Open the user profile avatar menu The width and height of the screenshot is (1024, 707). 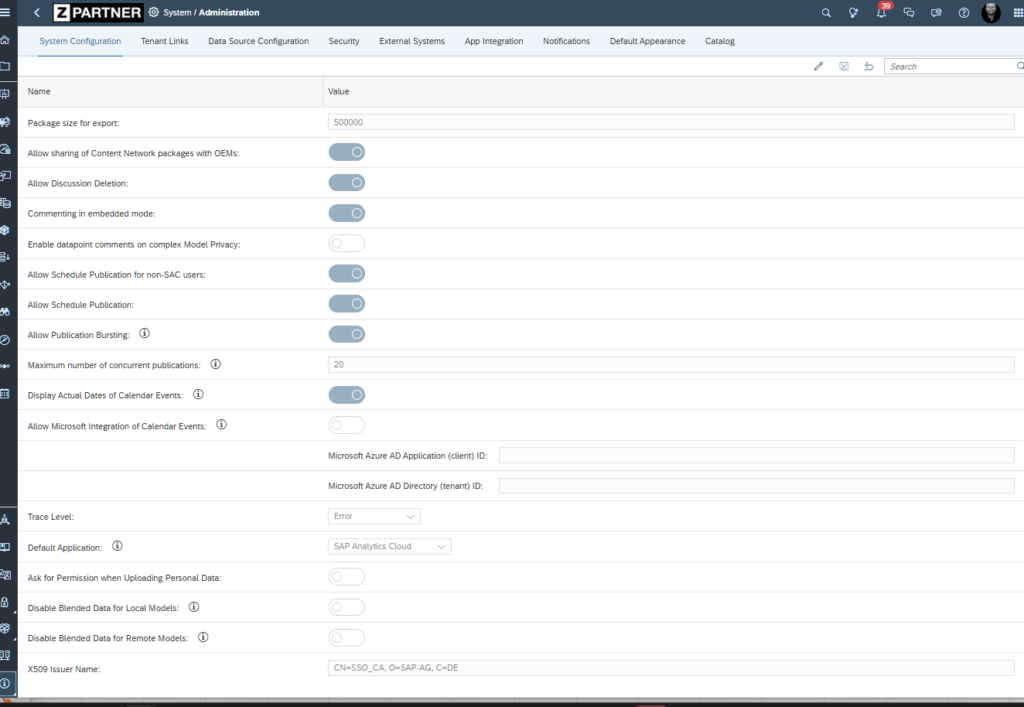coord(990,13)
